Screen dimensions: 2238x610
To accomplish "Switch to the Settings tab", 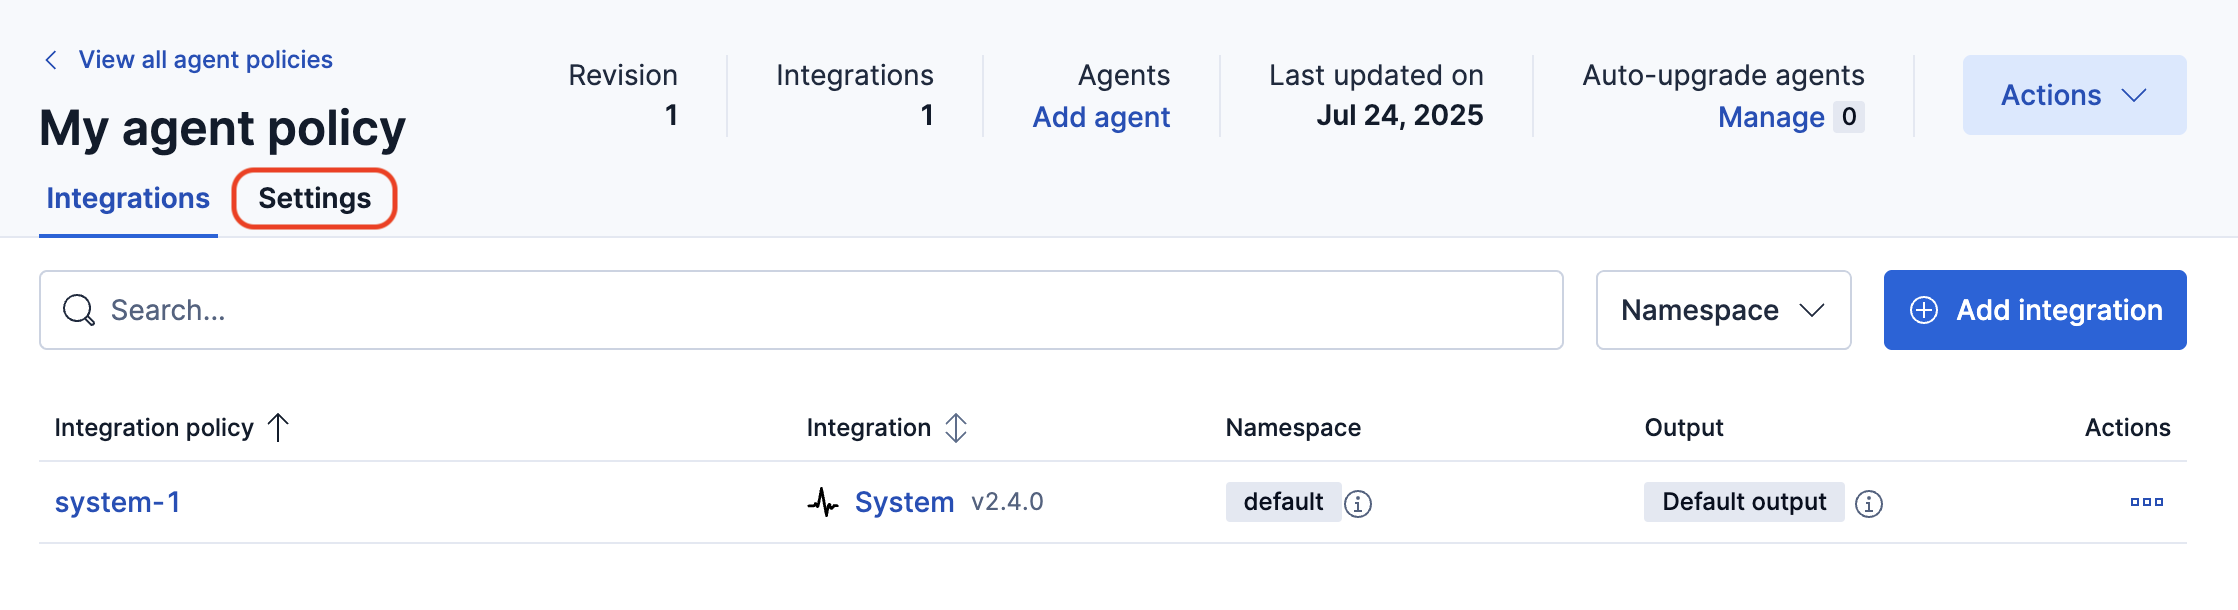I will 314,198.
